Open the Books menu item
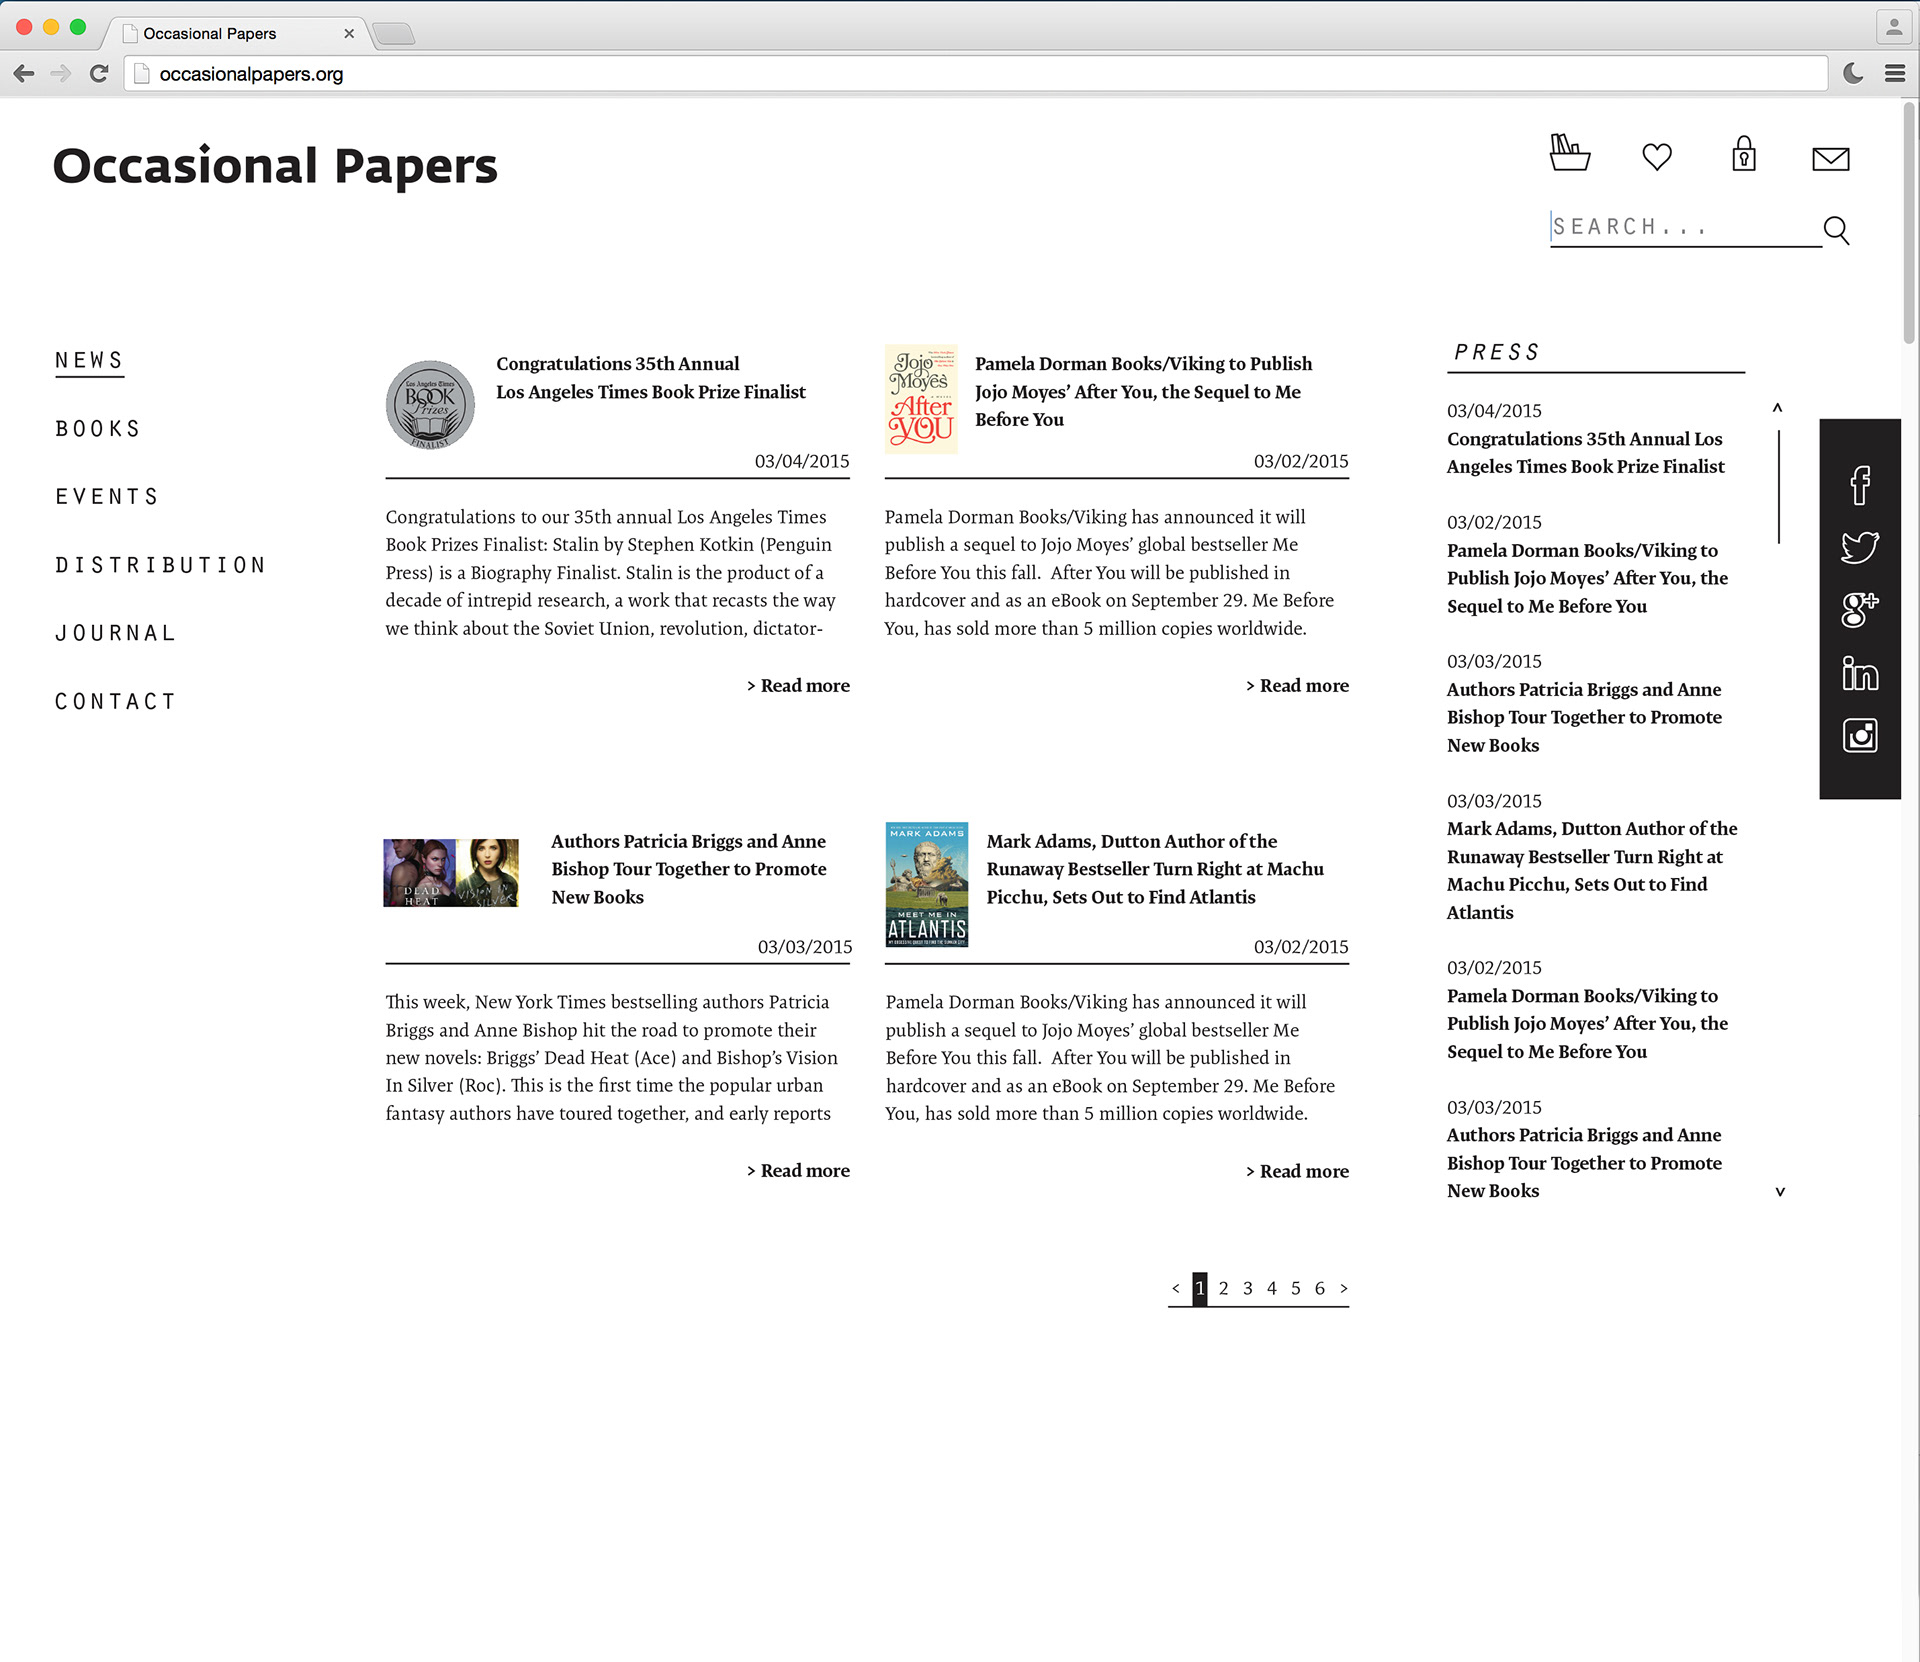This screenshot has height=1662, width=1920. (x=98, y=429)
